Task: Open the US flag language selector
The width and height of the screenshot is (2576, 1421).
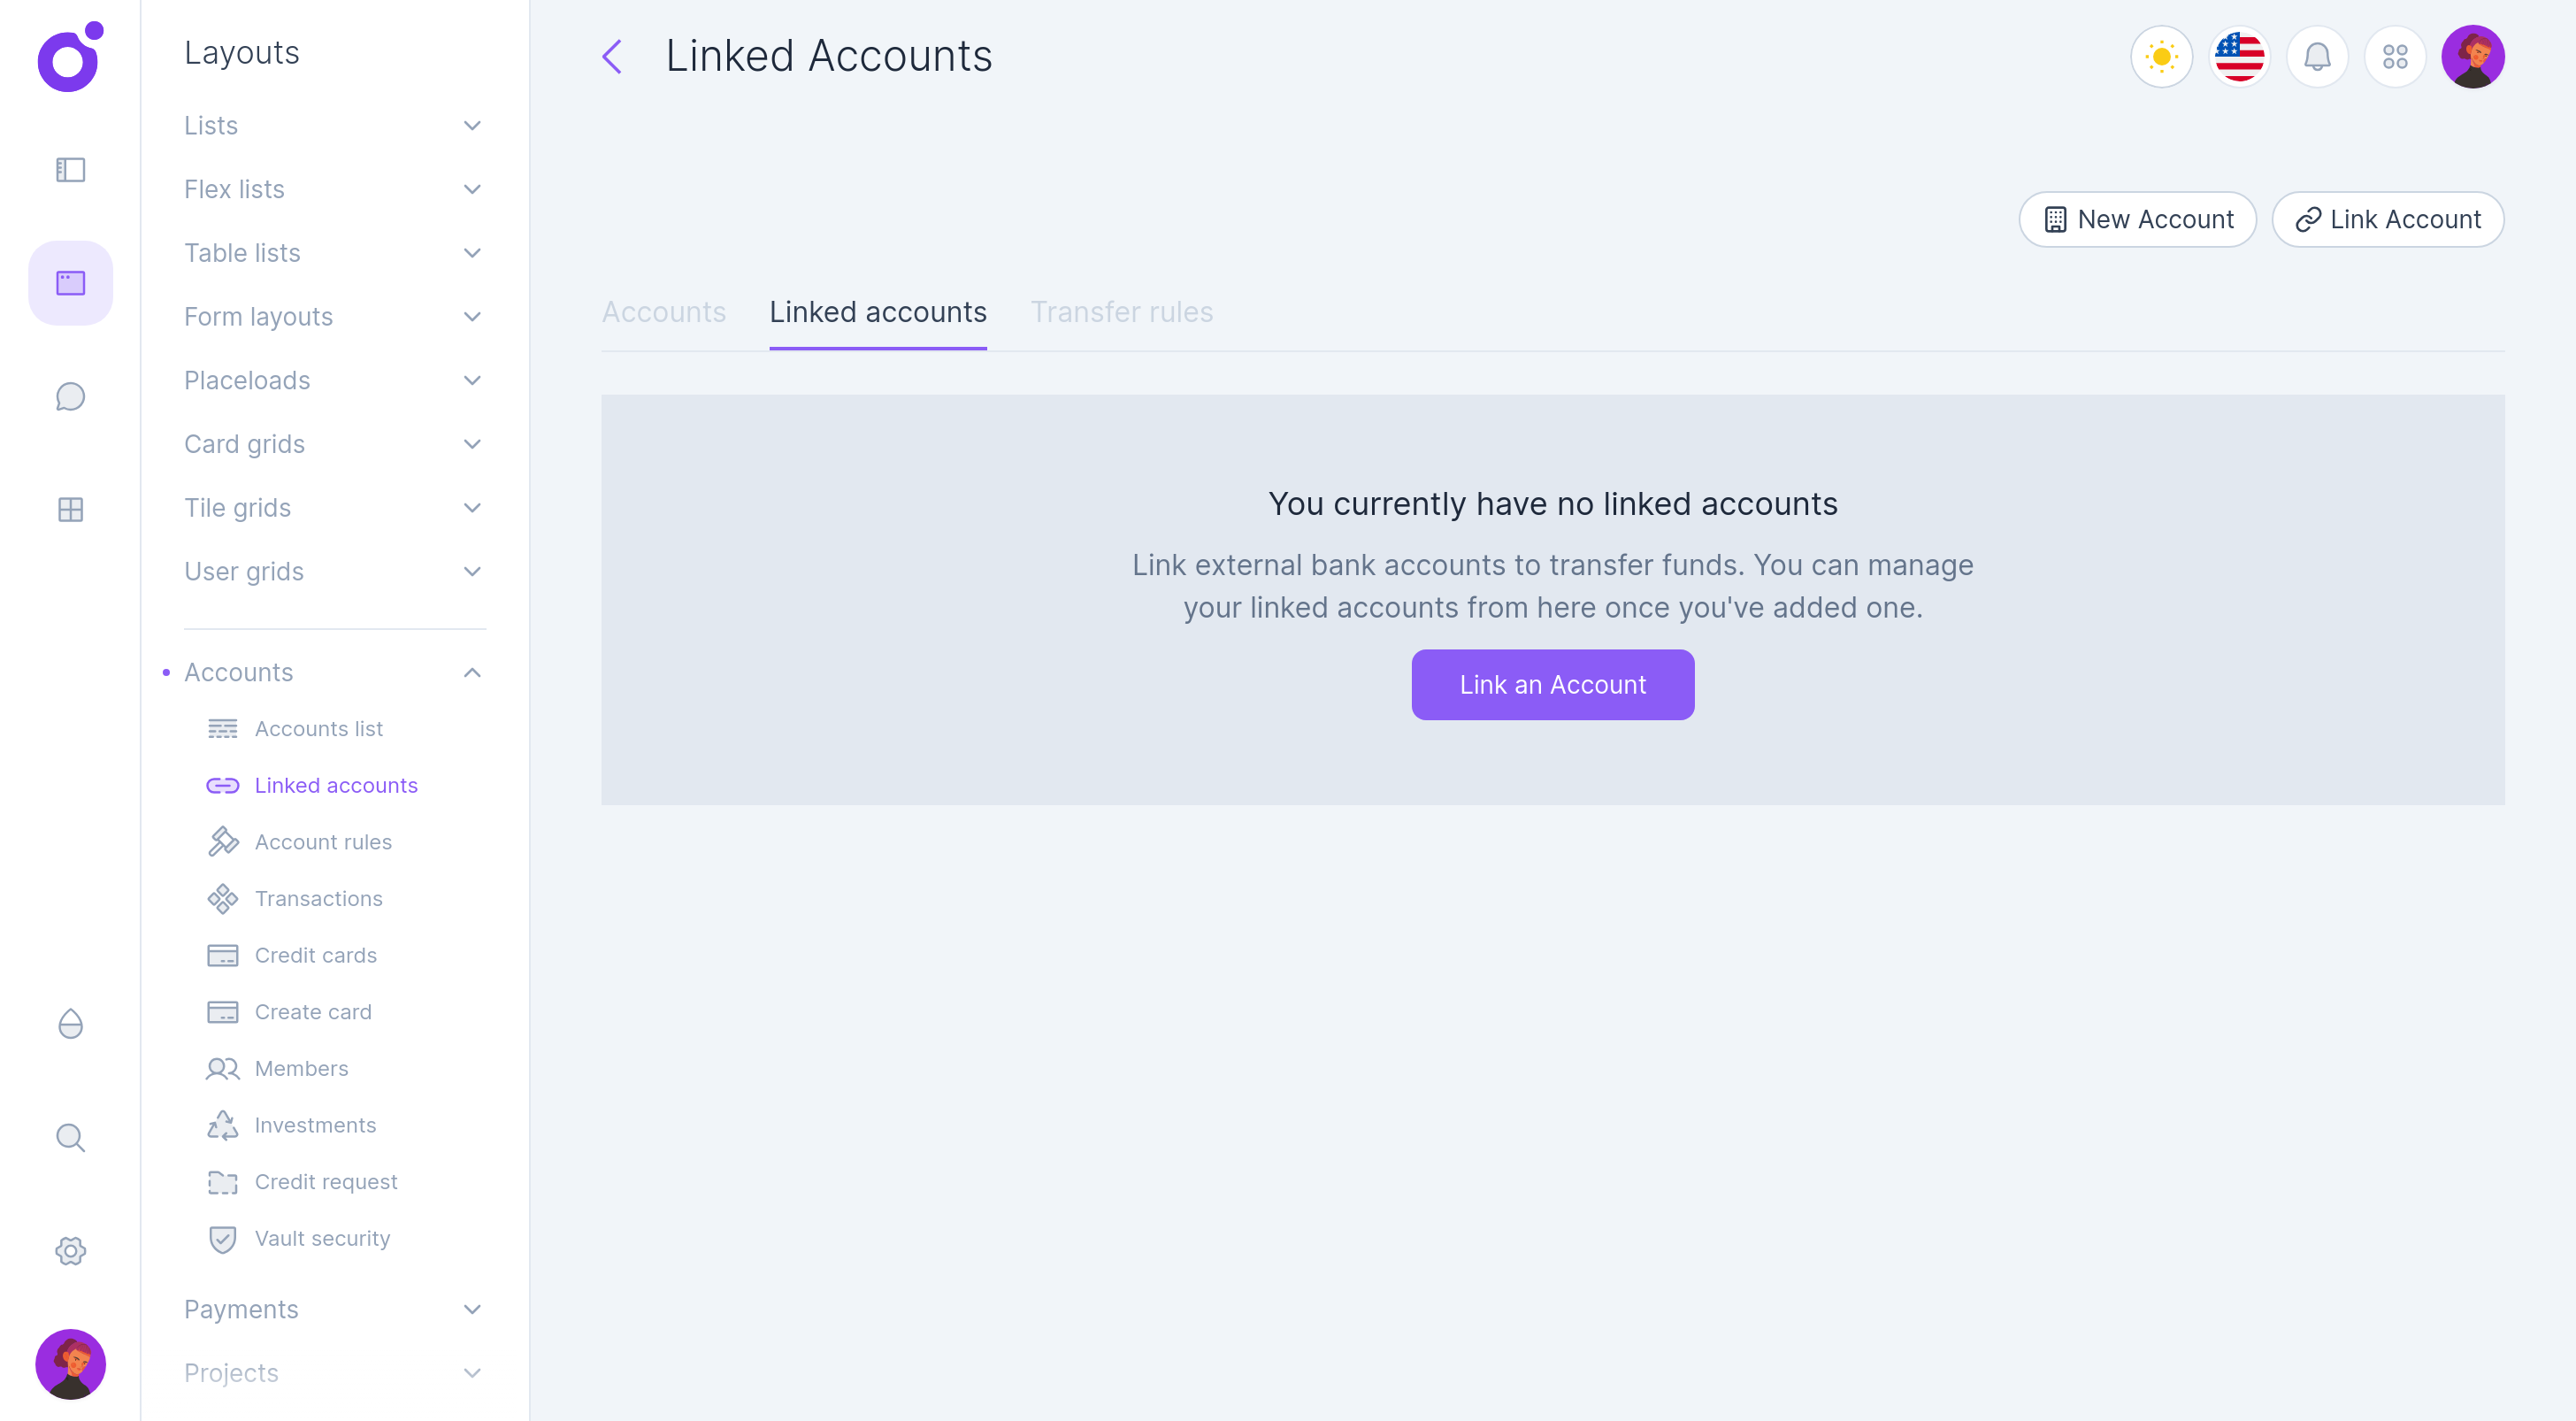Action: 2239,57
